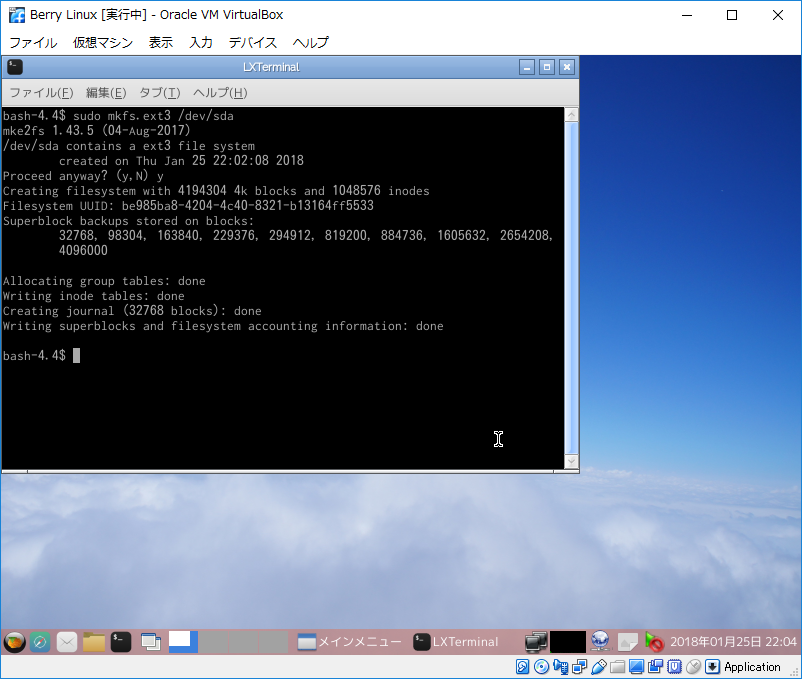Open VirtualBox デバイス menu

[x=253, y=42]
